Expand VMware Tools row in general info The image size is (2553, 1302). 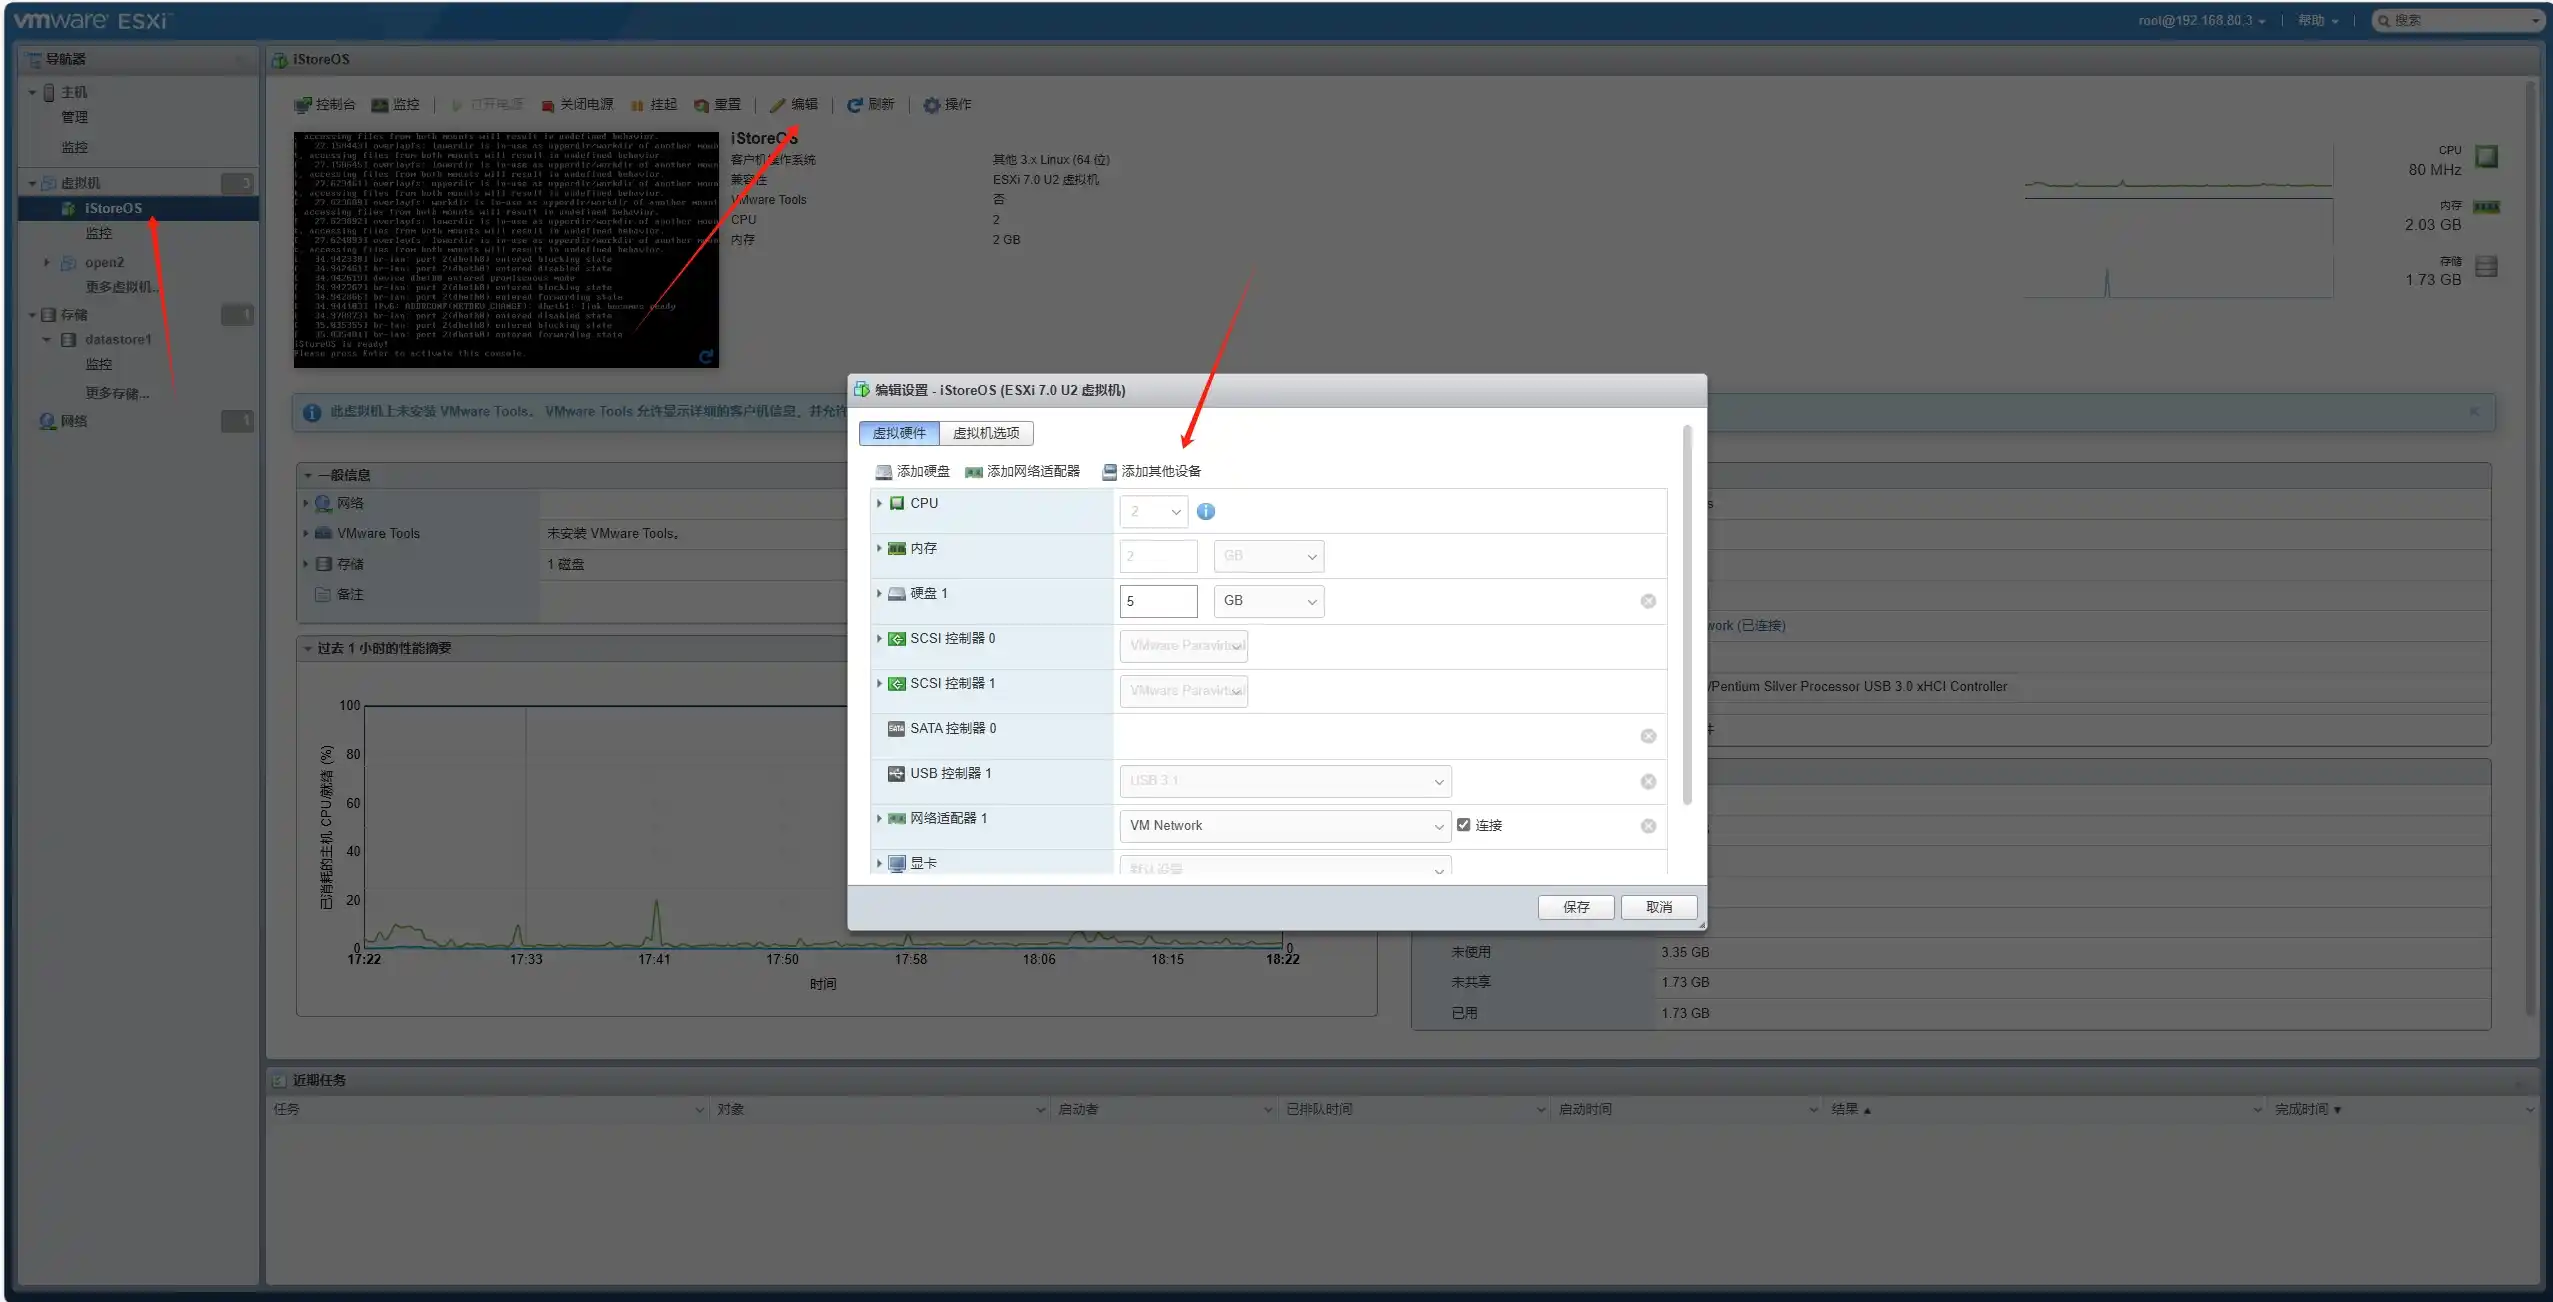(306, 533)
